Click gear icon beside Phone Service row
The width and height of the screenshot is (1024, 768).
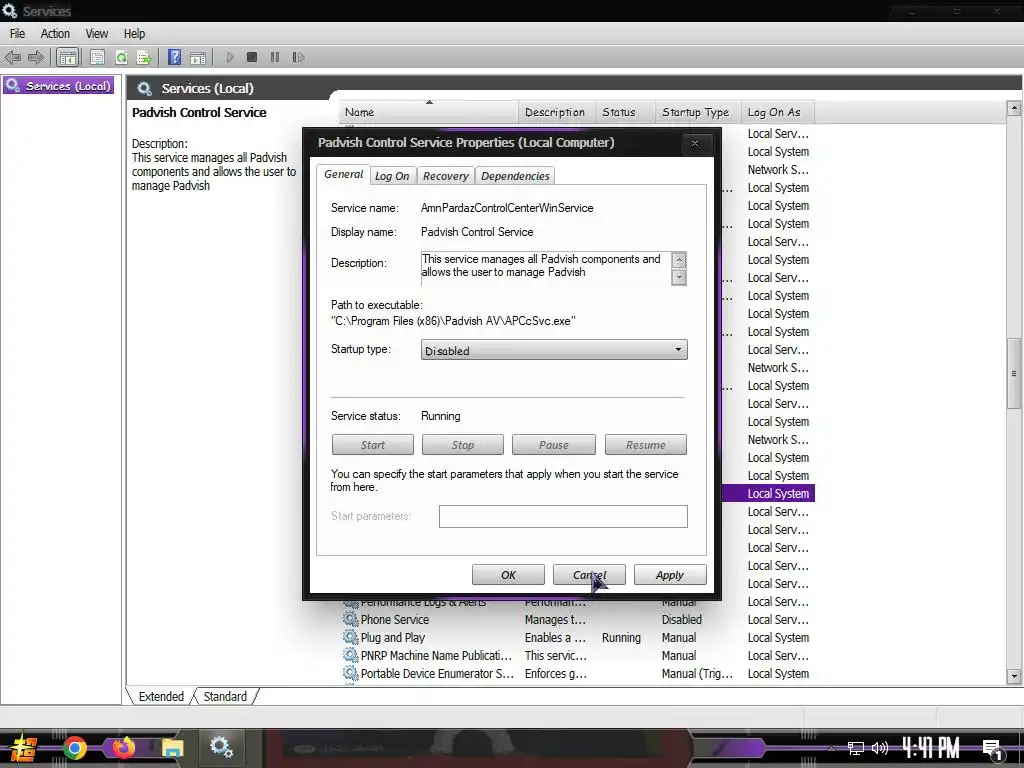(x=351, y=619)
